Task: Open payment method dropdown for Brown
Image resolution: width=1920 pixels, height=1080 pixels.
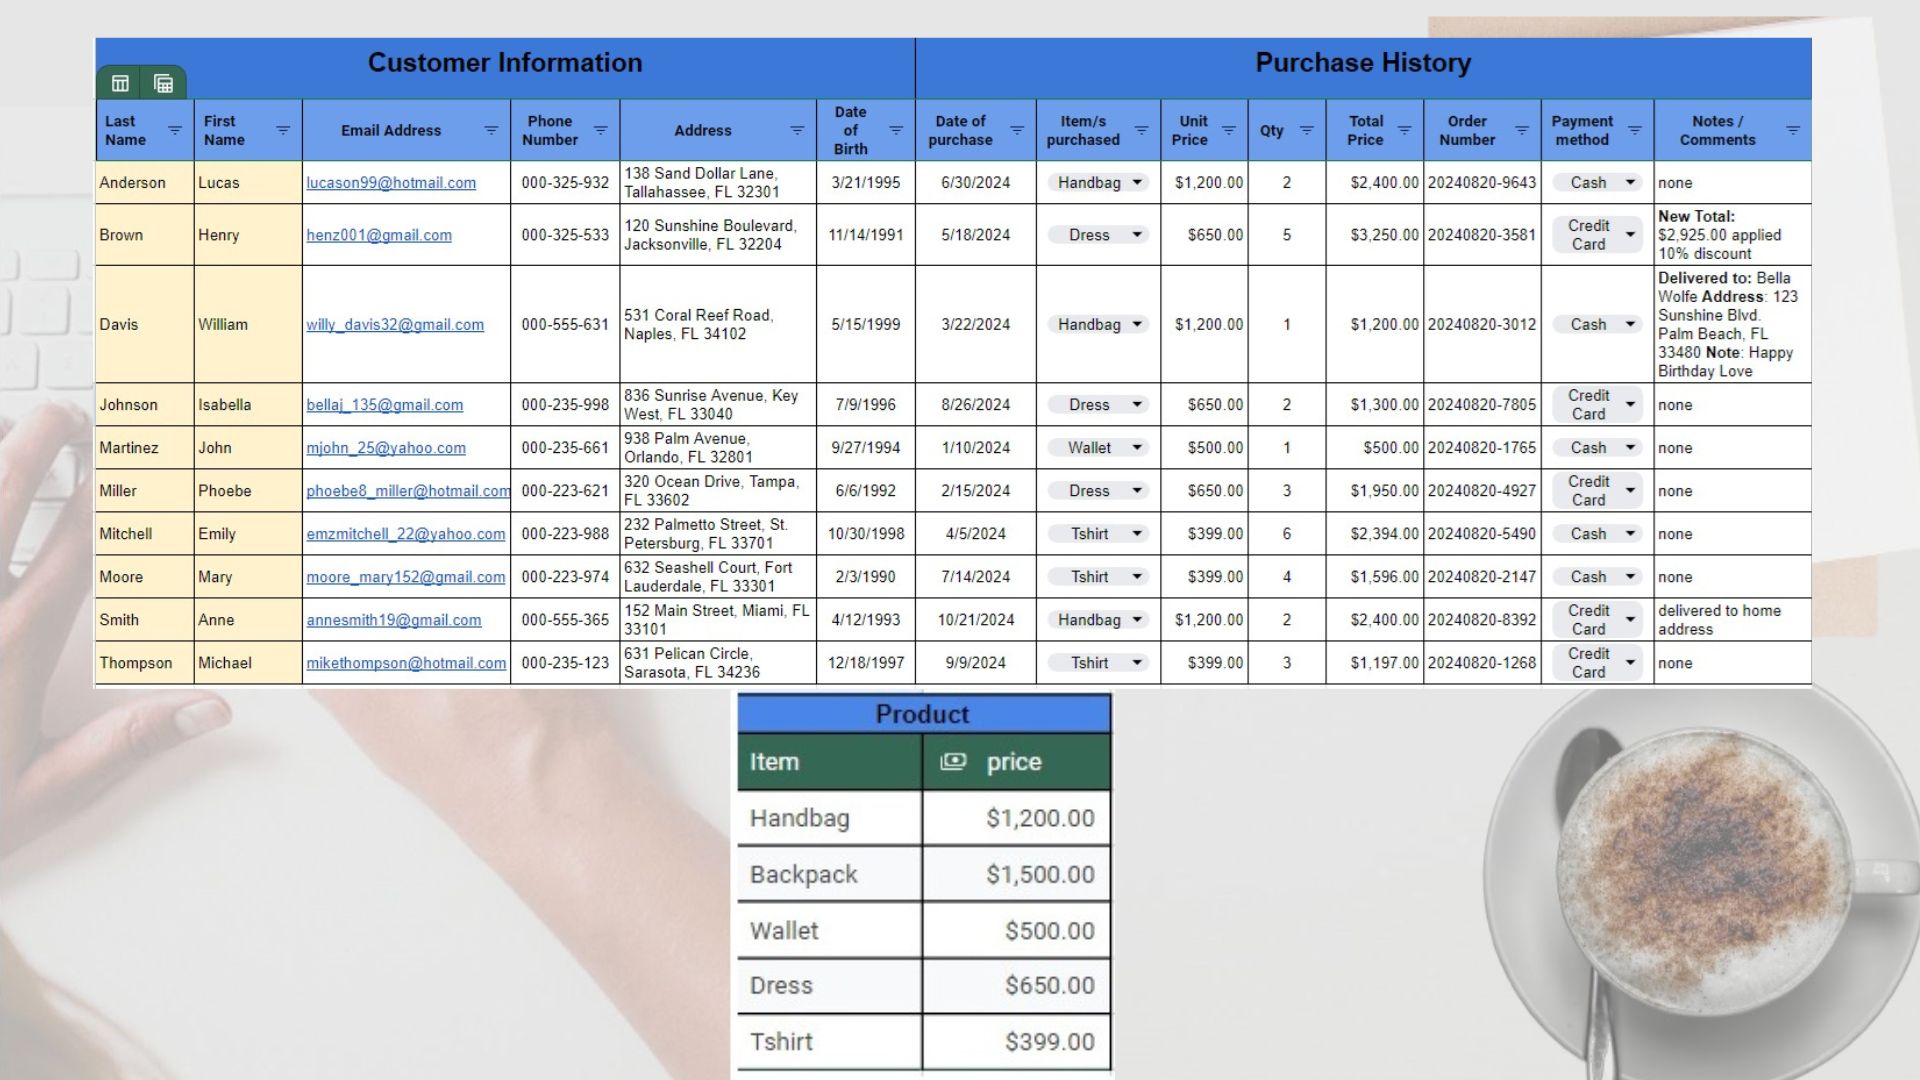Action: pyautogui.click(x=1630, y=235)
